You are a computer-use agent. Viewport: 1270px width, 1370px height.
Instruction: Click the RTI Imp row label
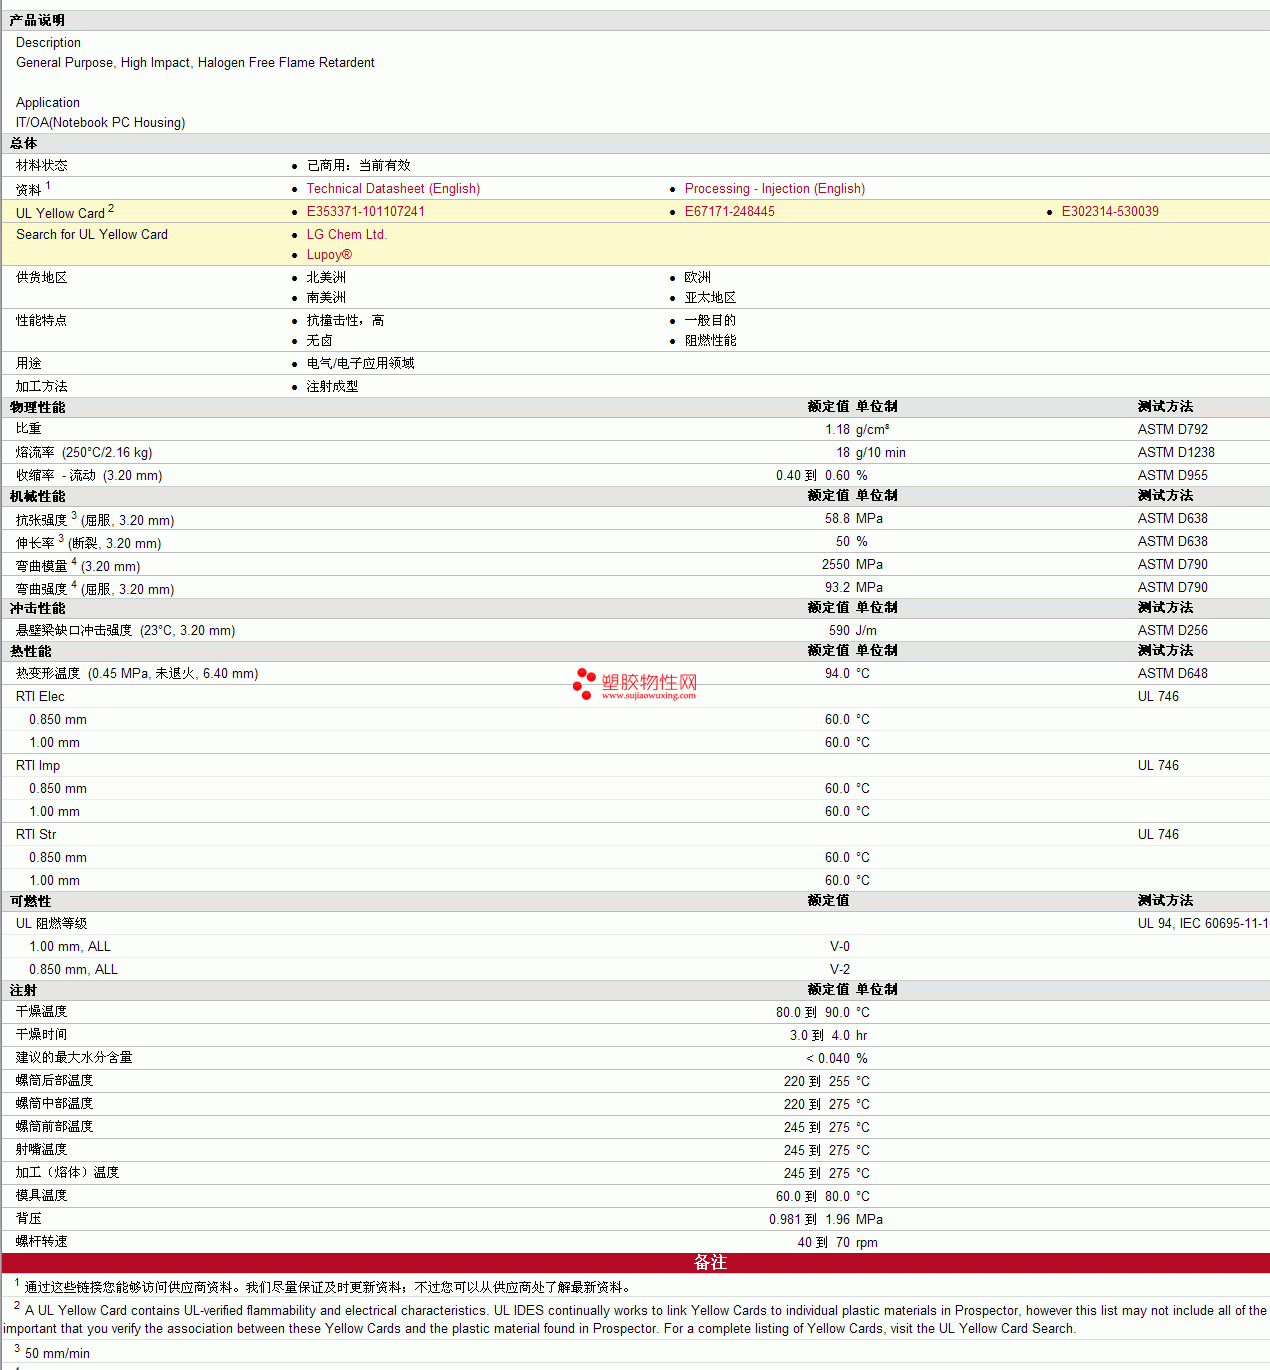[x=38, y=766]
